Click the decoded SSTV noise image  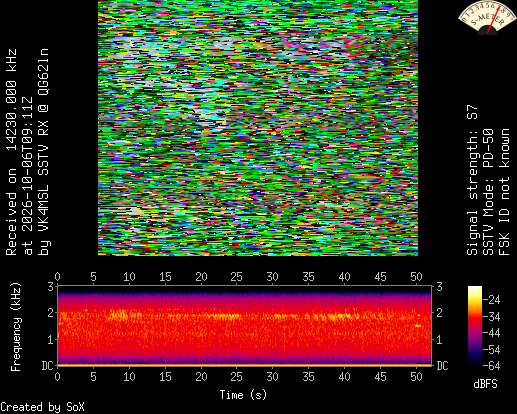(258, 128)
